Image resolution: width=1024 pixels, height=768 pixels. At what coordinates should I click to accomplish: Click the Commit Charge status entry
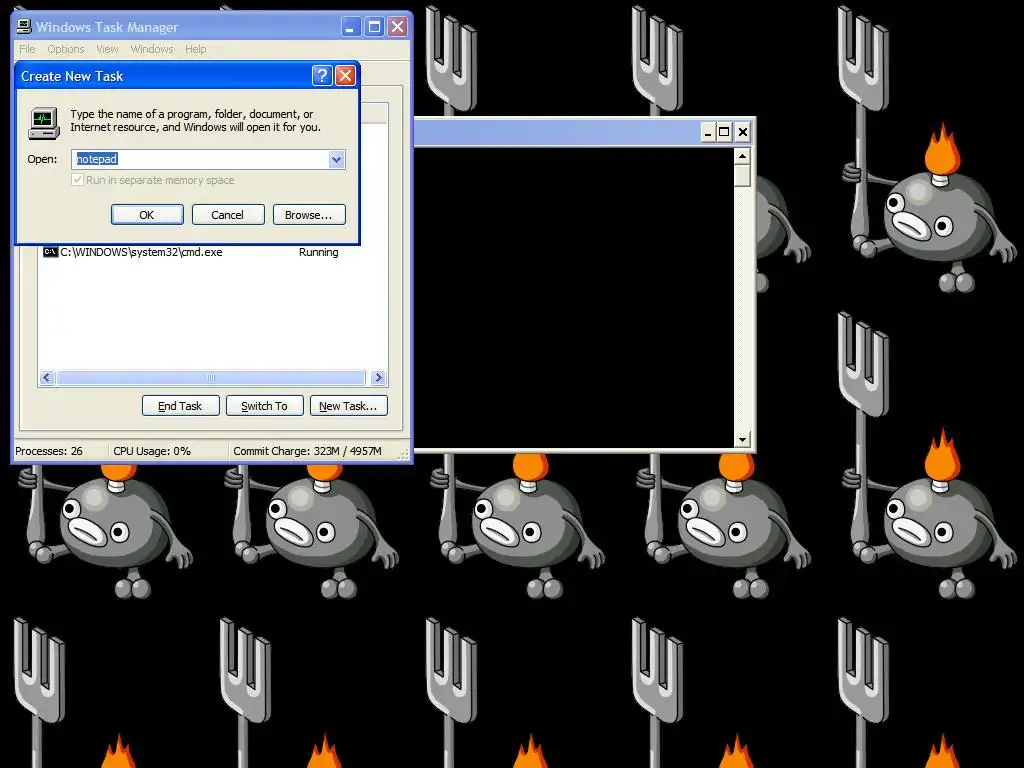[308, 451]
